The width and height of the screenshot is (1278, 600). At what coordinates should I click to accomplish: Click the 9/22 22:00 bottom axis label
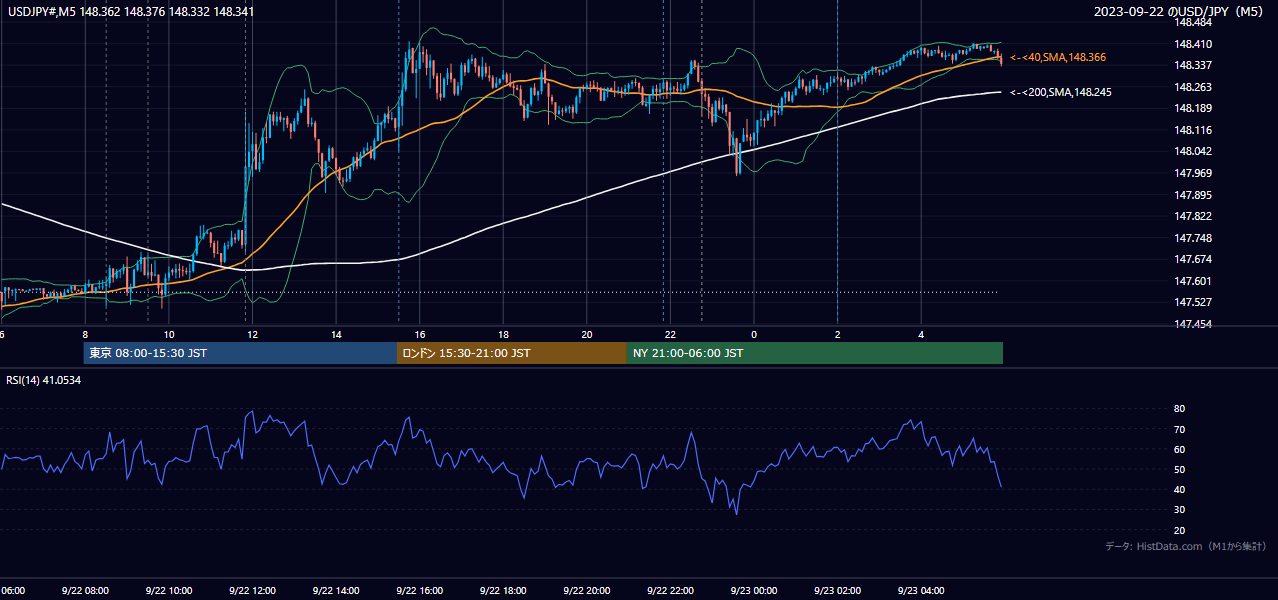tap(670, 590)
